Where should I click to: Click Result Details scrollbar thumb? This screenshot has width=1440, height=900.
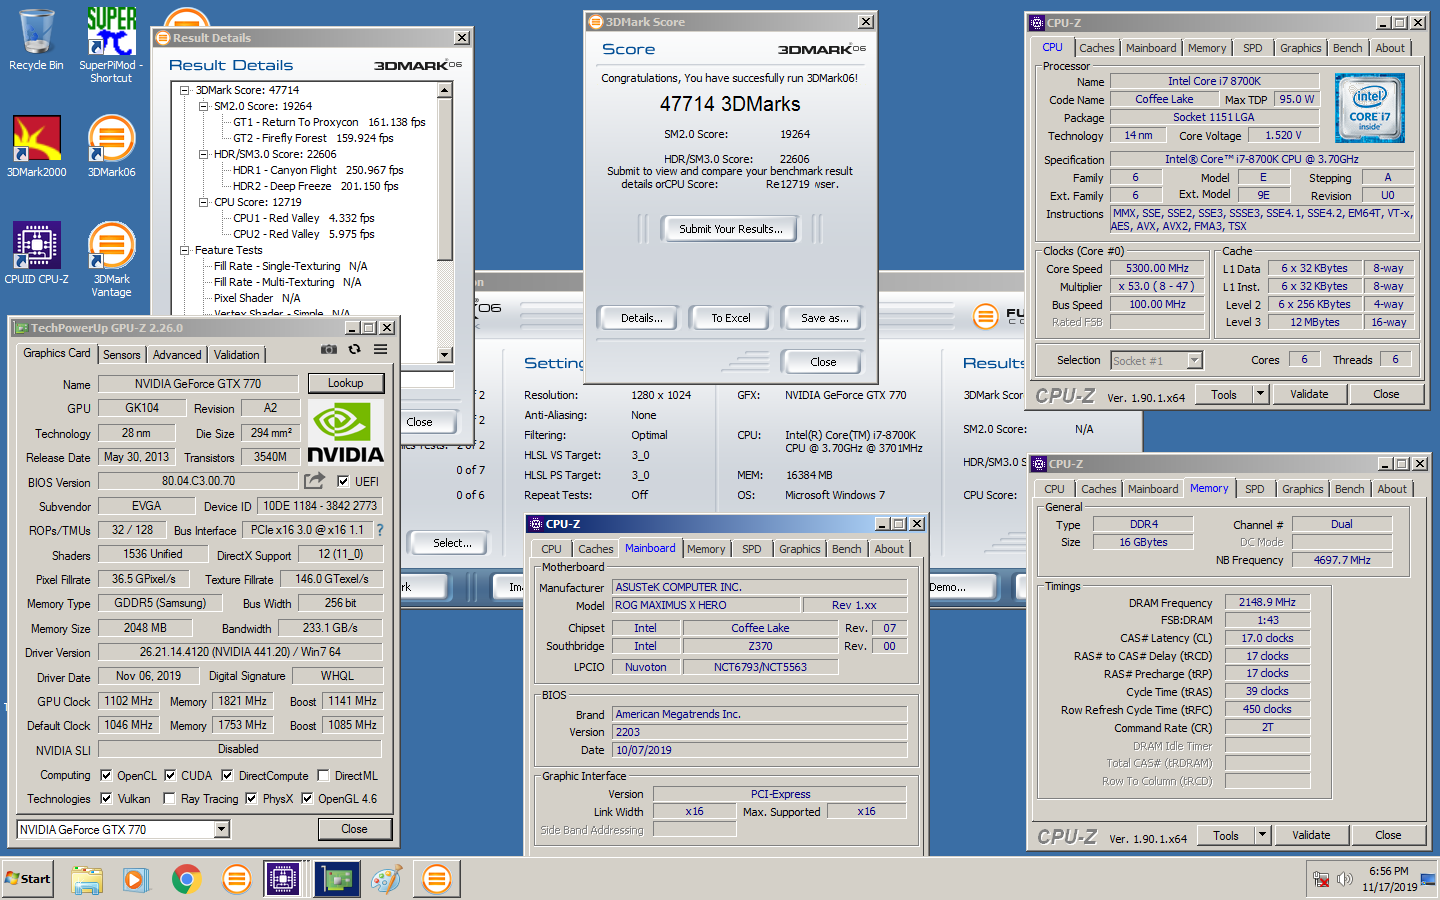click(x=445, y=180)
